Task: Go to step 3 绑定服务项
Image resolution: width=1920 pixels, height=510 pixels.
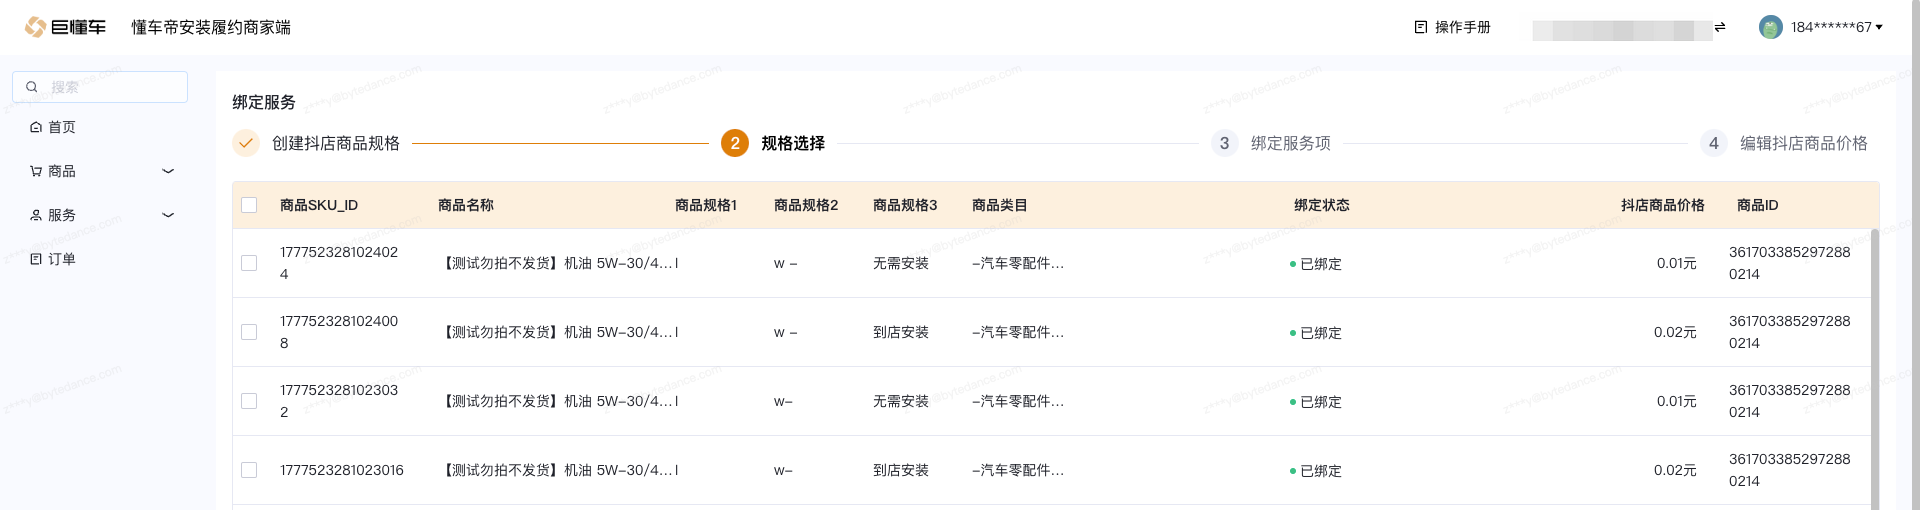Action: 1290,143
